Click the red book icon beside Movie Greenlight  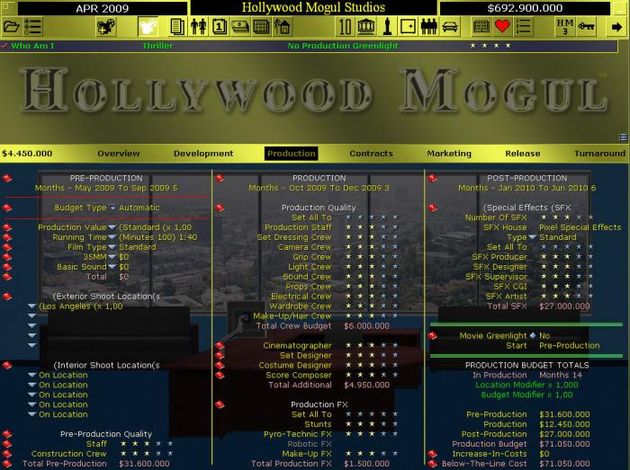click(x=432, y=335)
